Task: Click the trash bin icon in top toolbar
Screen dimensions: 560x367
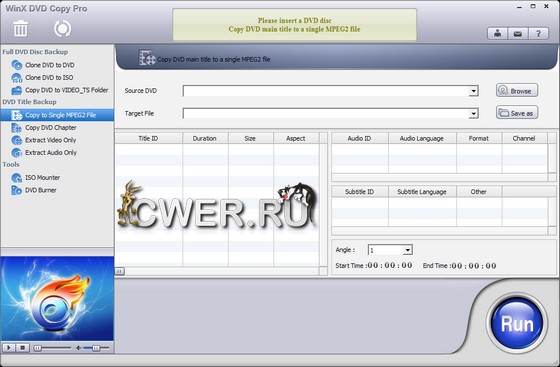Action: [x=20, y=29]
